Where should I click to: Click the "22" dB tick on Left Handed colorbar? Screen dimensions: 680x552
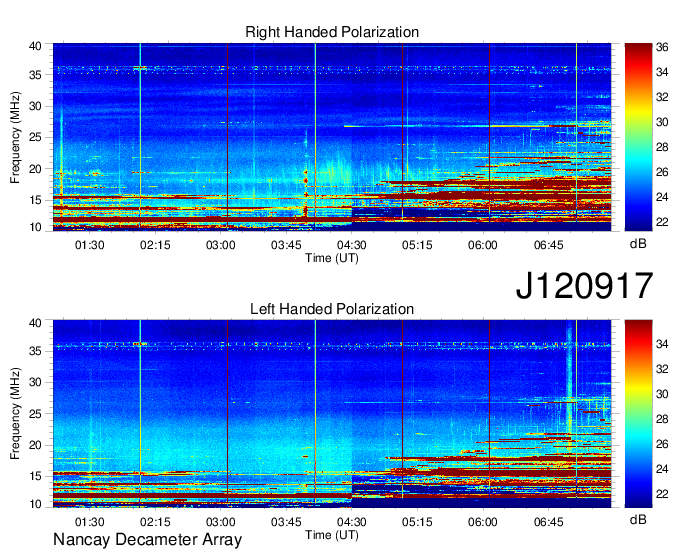point(662,494)
